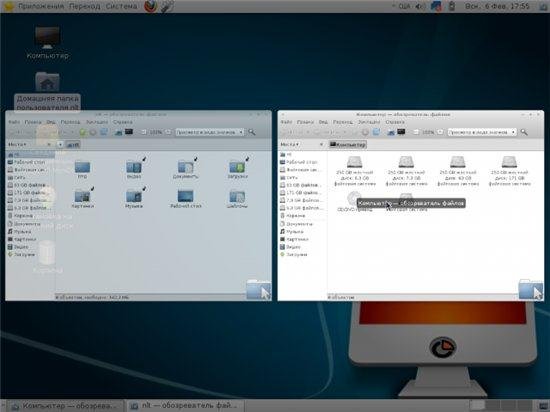Open the Вид menu in Компьютер window
Viewport: 550px width, 412px height.
coord(323,122)
